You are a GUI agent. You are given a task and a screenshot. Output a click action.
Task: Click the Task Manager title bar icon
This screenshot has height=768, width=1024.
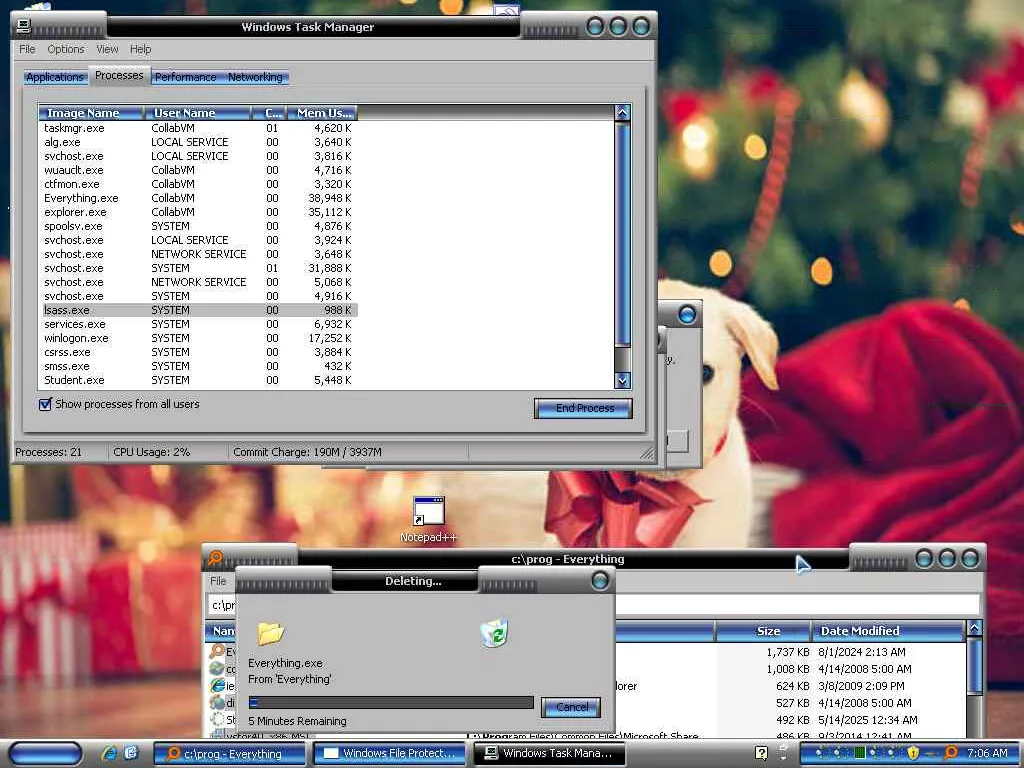pos(24,26)
